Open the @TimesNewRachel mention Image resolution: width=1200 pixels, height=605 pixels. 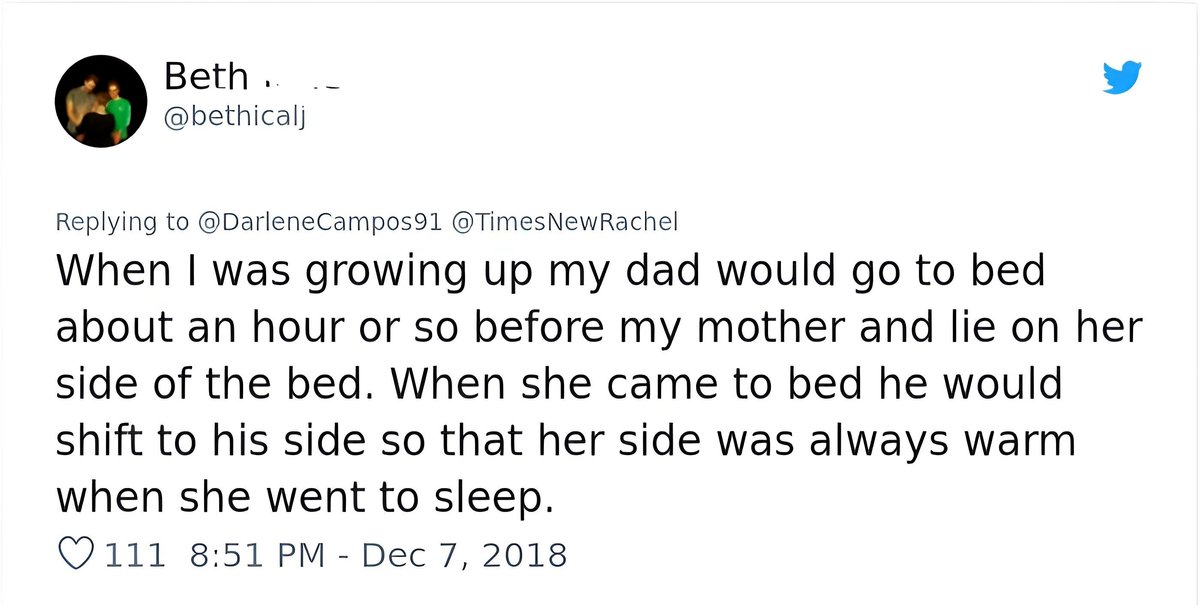point(565,222)
